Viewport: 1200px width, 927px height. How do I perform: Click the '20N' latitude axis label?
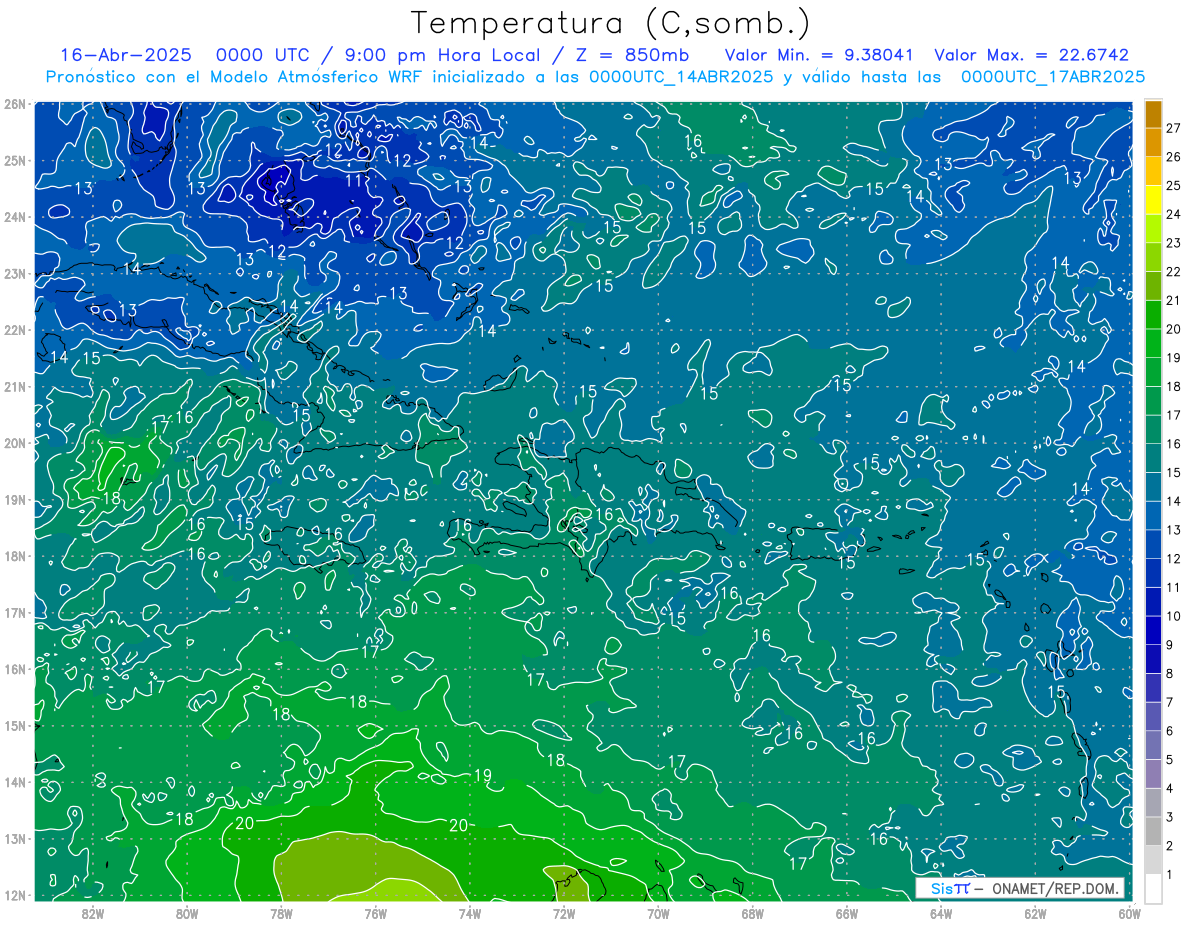[14, 443]
